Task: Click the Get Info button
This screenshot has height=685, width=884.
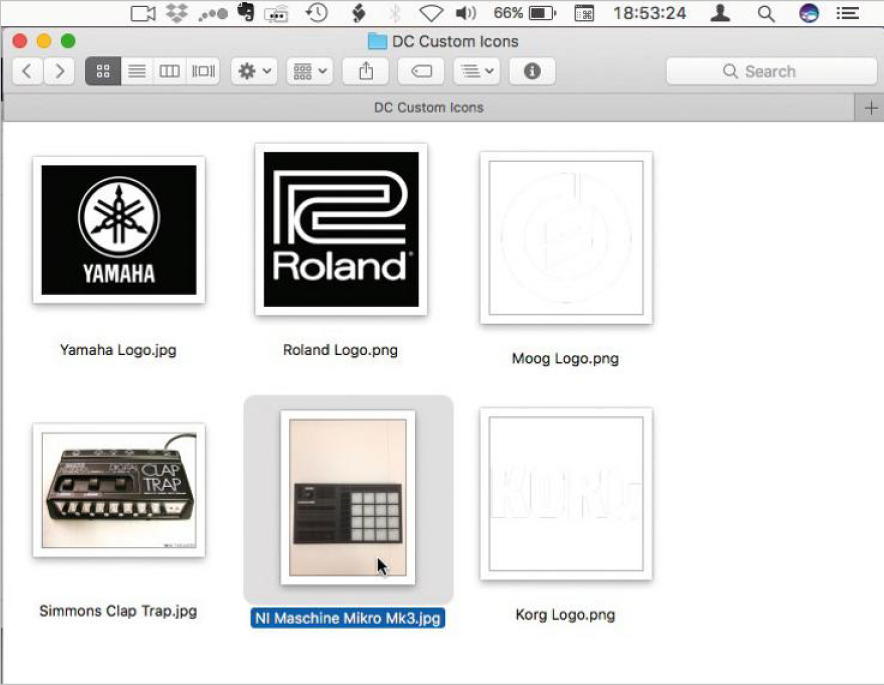Action: pos(532,71)
